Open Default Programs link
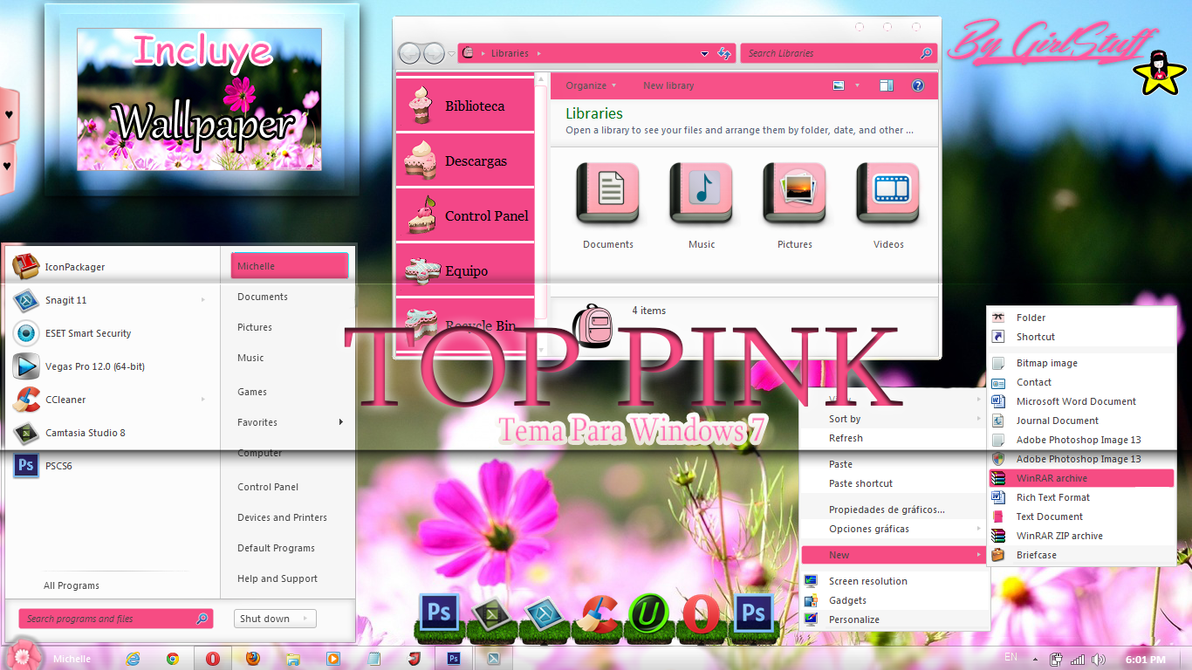1192x670 pixels. point(276,548)
